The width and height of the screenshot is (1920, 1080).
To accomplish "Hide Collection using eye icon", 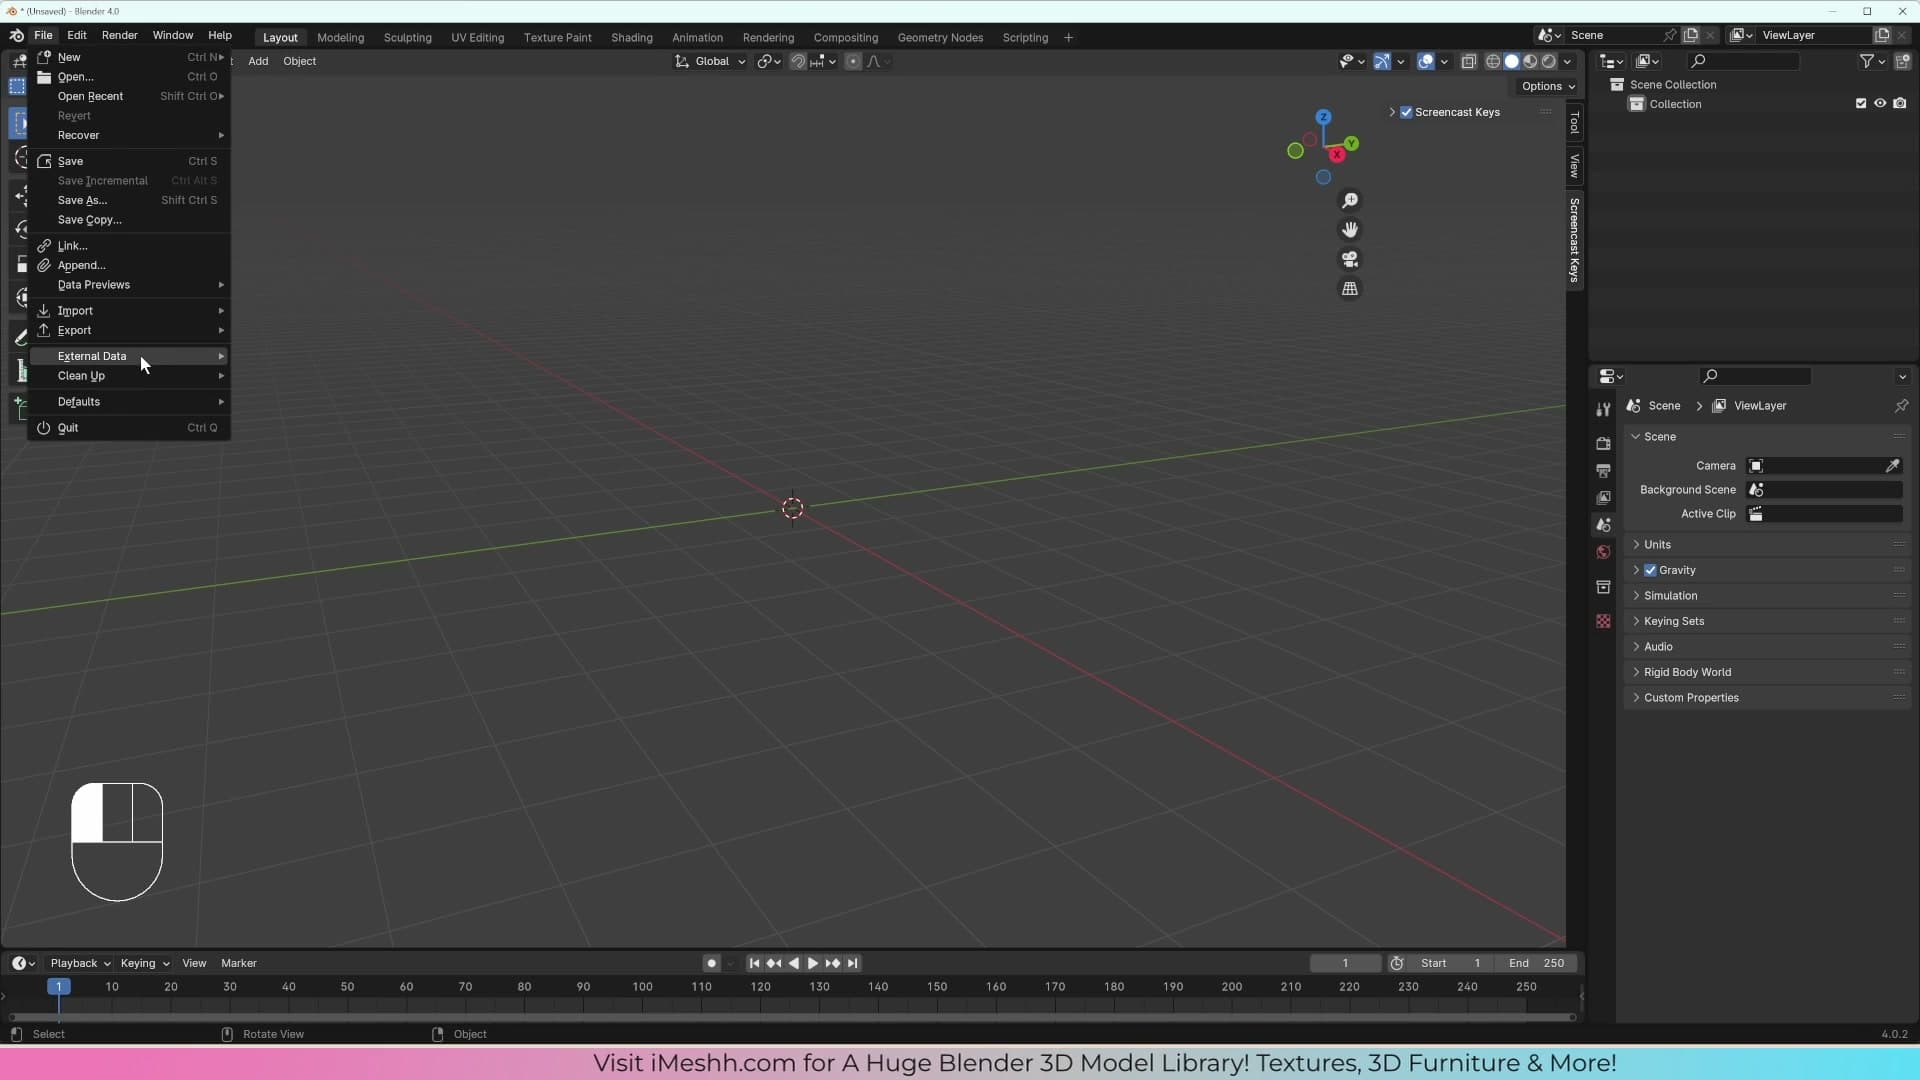I will point(1880,104).
